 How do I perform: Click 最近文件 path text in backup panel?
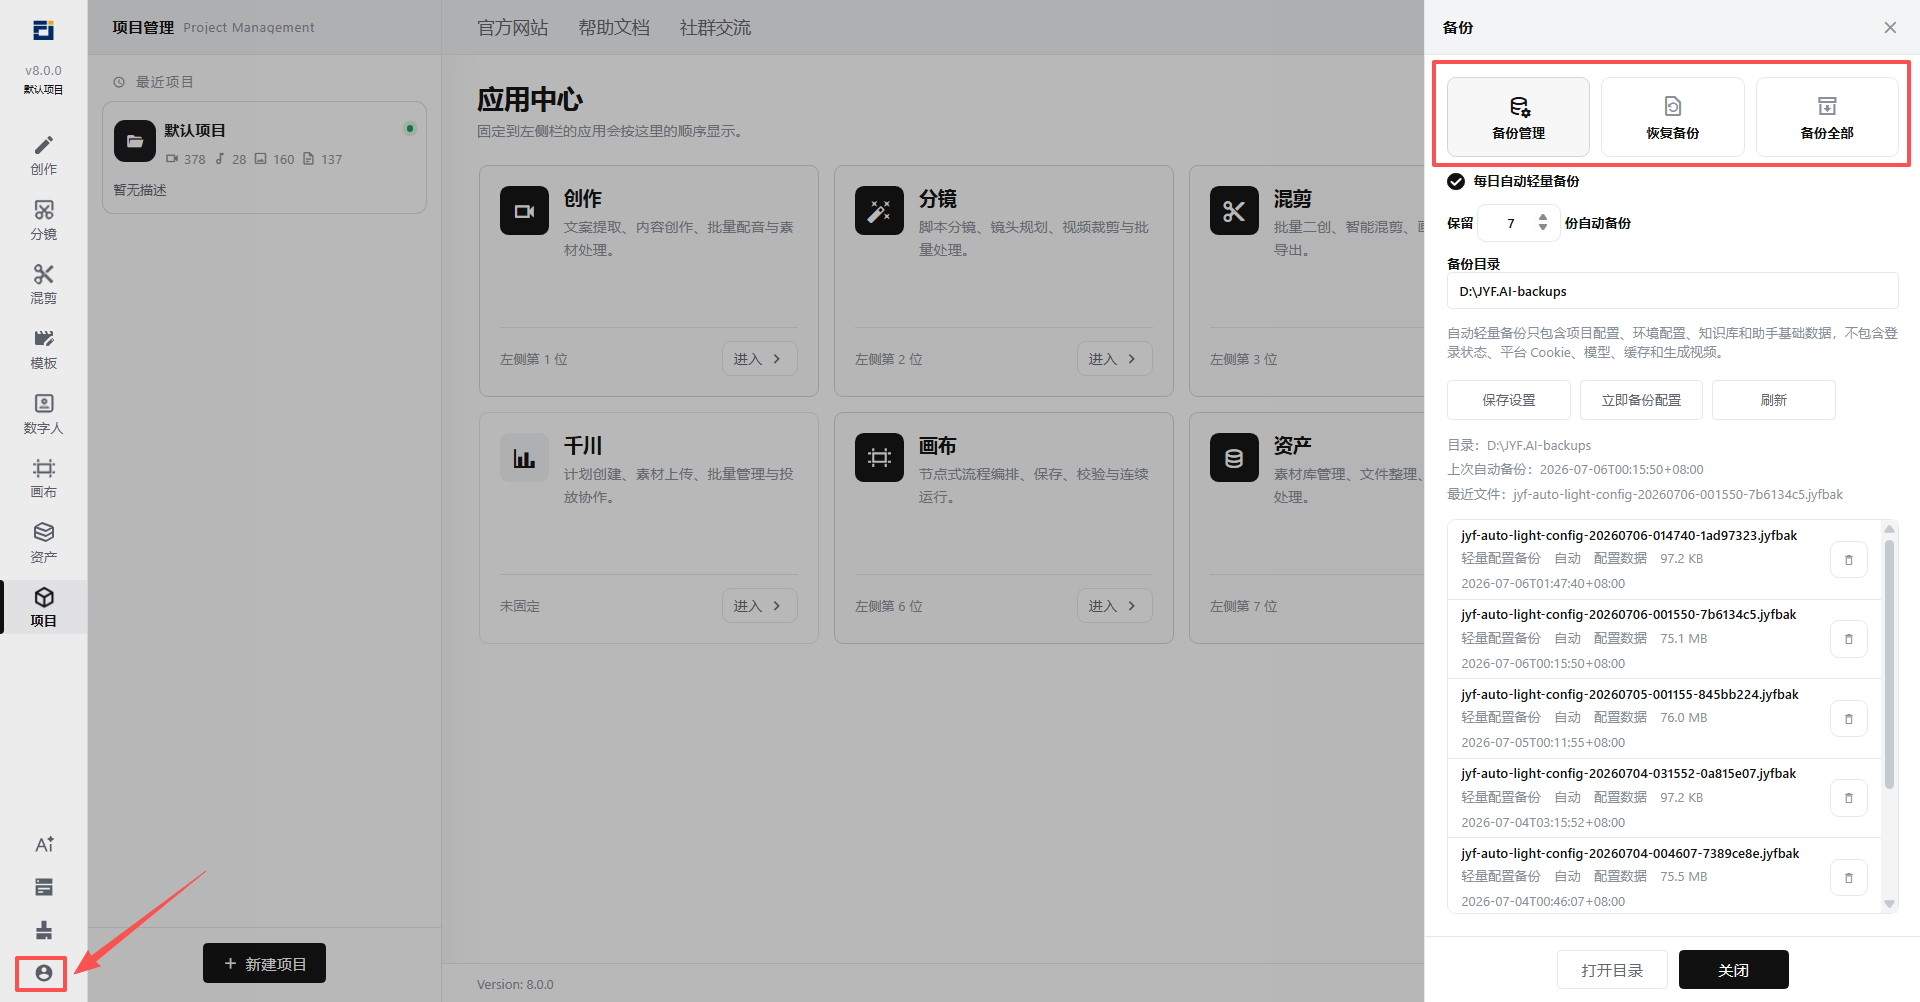click(1645, 494)
